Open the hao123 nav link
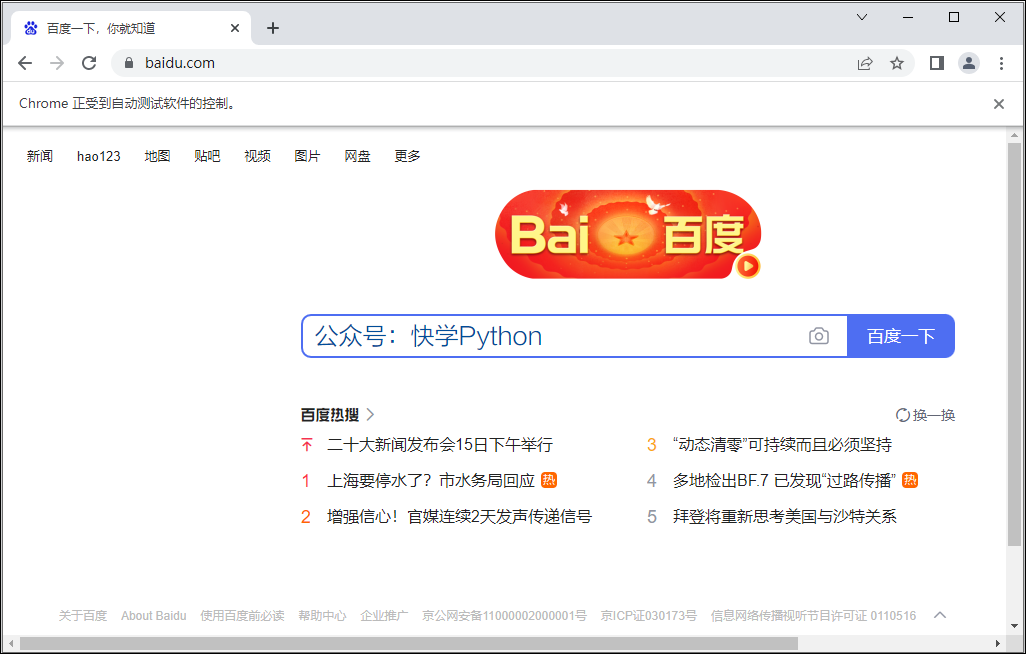The height and width of the screenshot is (654, 1026). [x=99, y=156]
